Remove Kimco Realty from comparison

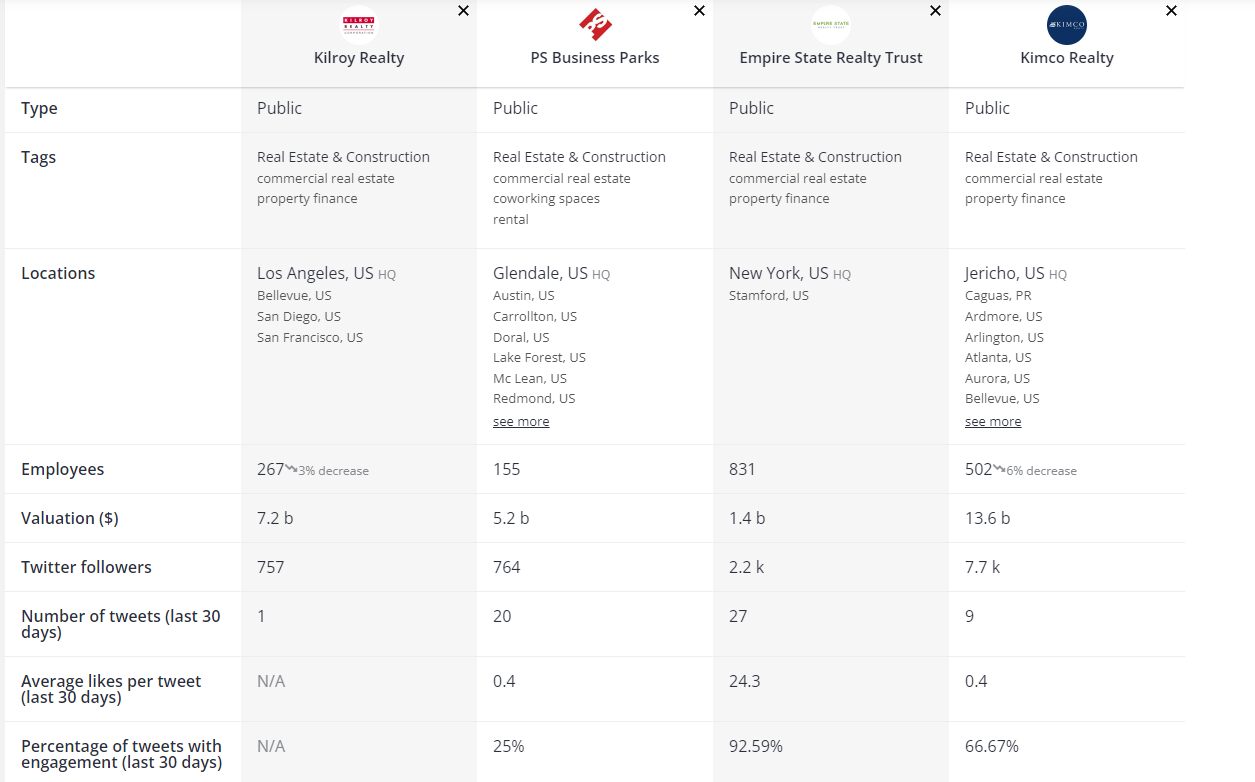click(x=1171, y=11)
